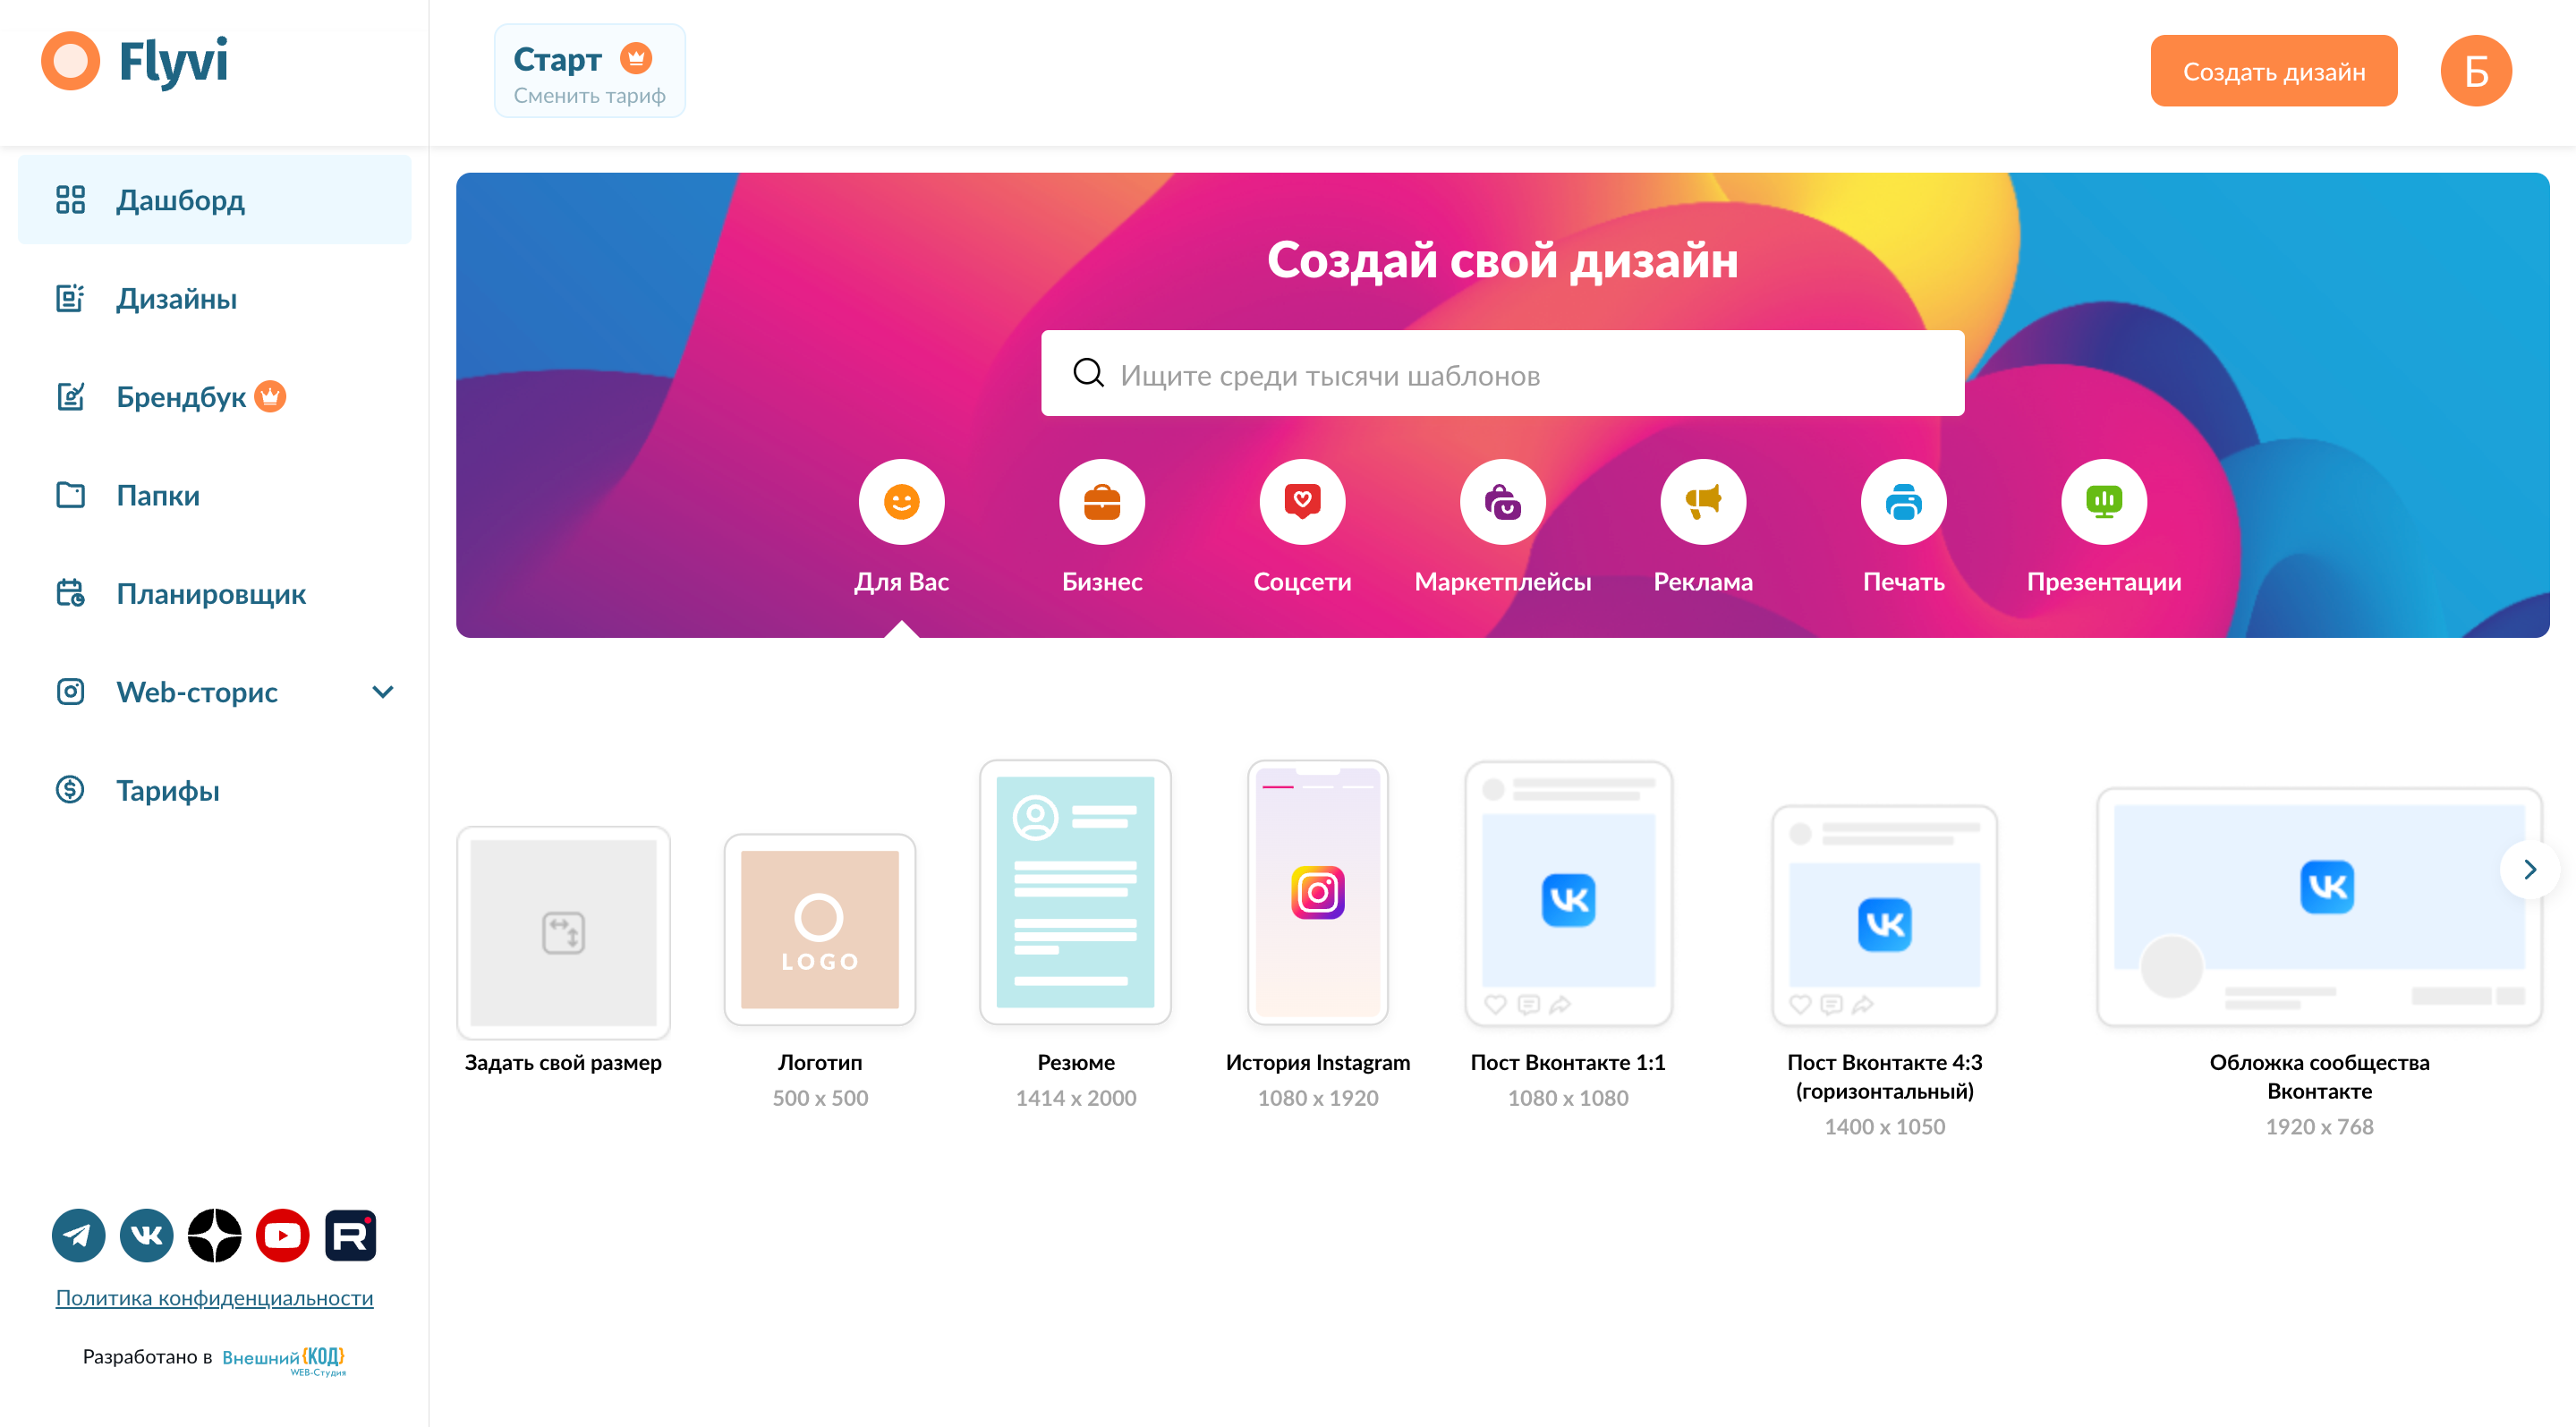Open Внешний код studio link

click(x=283, y=1359)
